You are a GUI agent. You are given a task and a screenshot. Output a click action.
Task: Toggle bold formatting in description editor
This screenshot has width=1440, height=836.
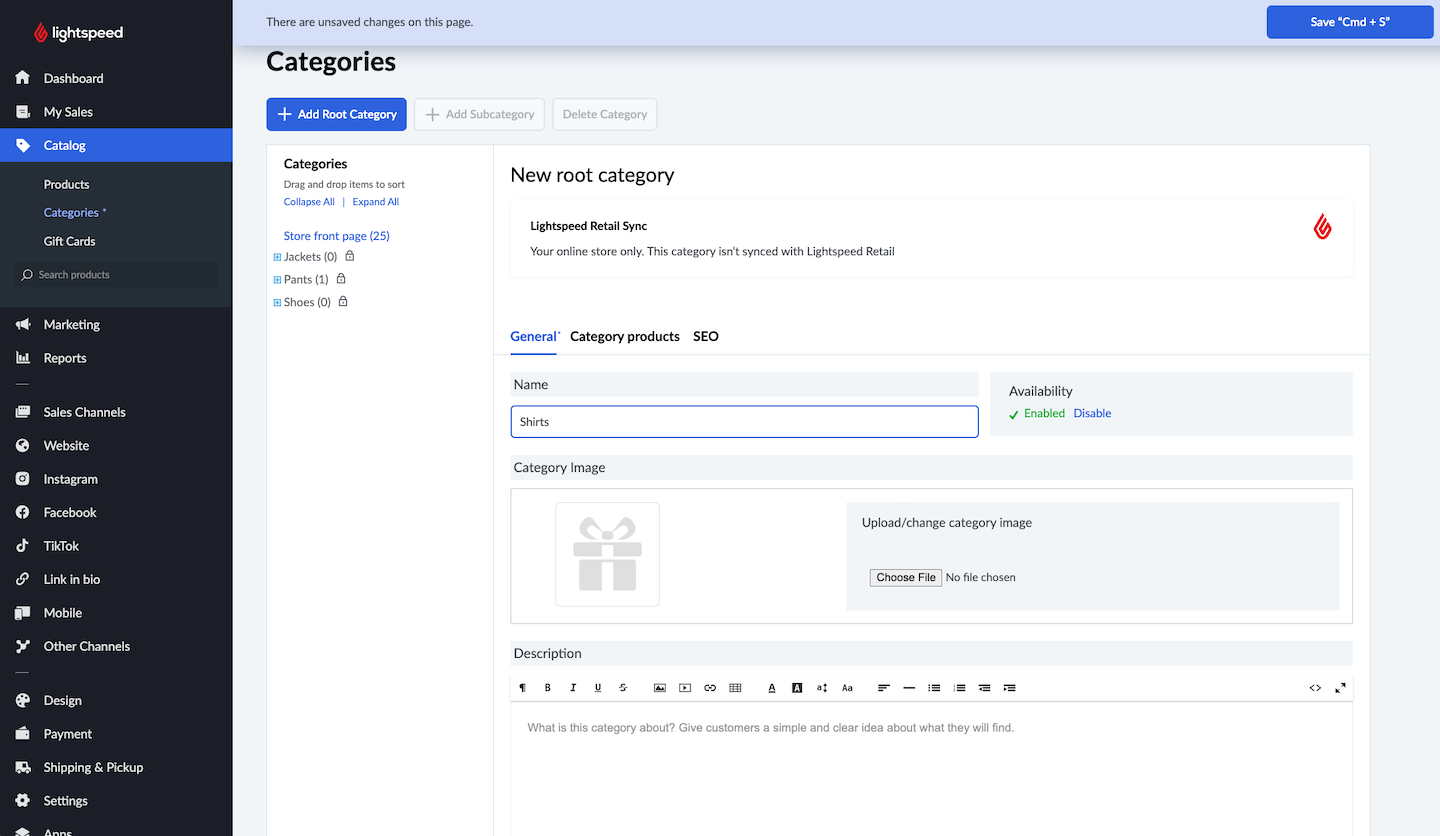(548, 688)
